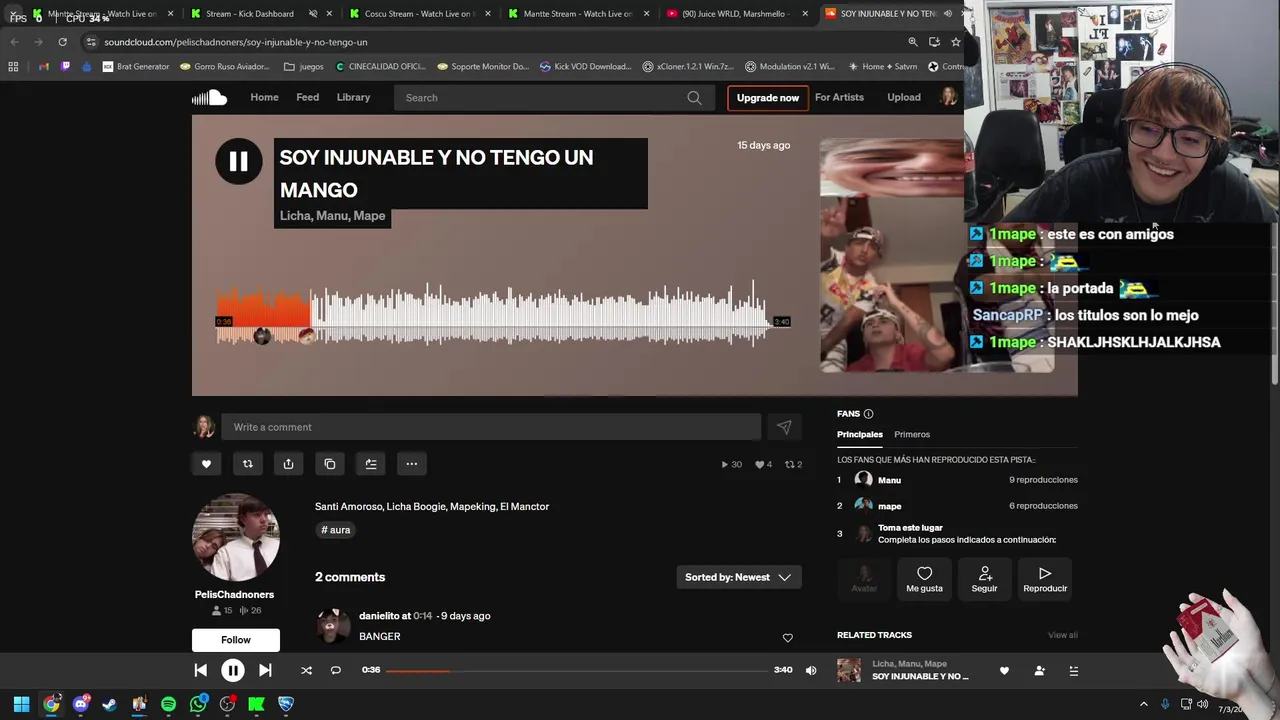The image size is (1280, 720).
Task: Open the Brat Generator bookmark
Action: coord(136,67)
